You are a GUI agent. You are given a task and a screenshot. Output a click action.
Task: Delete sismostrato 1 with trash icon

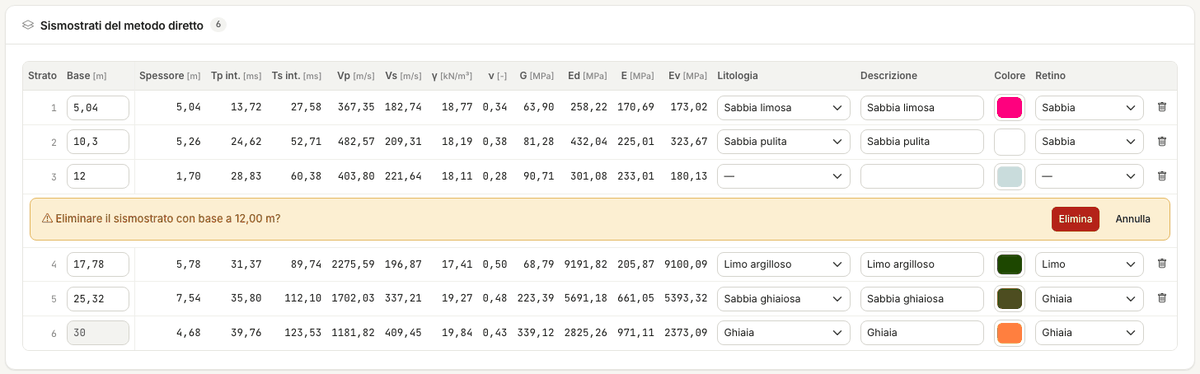pos(1161,108)
